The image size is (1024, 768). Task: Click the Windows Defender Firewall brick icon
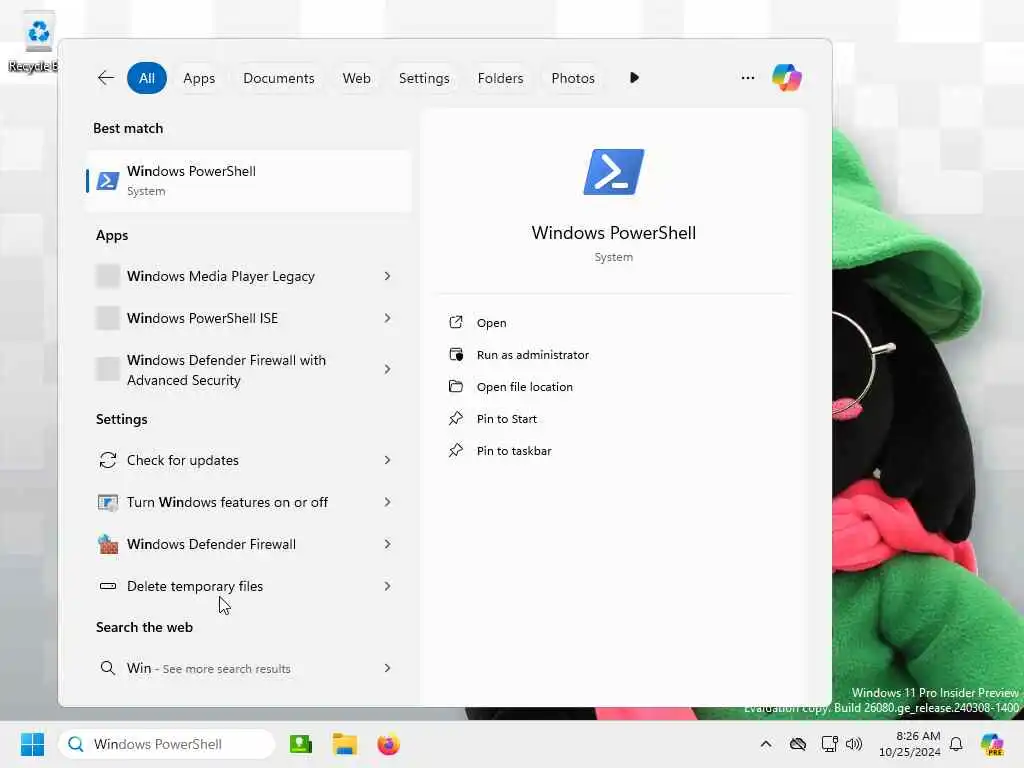point(108,544)
